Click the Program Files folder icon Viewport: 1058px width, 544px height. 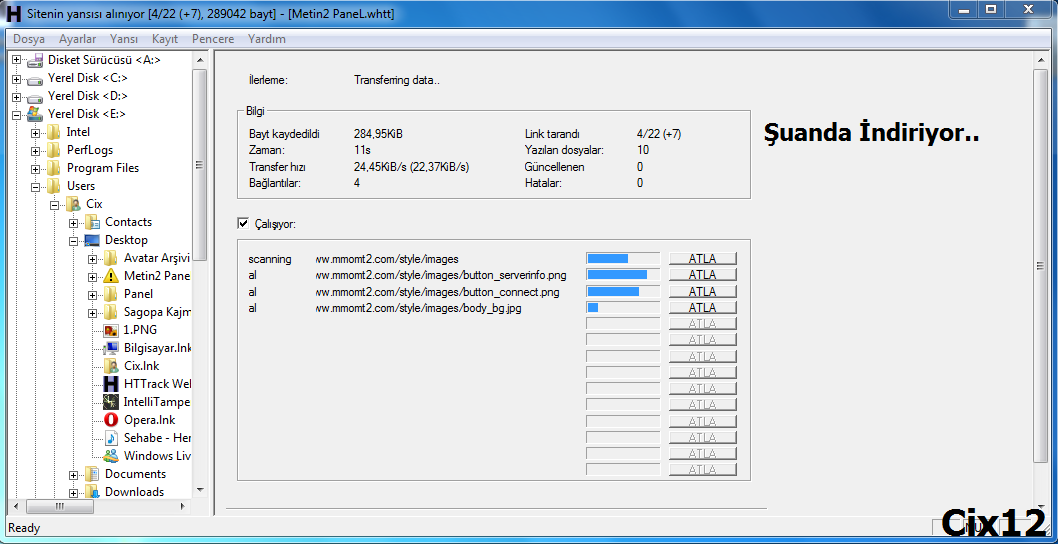coord(54,168)
